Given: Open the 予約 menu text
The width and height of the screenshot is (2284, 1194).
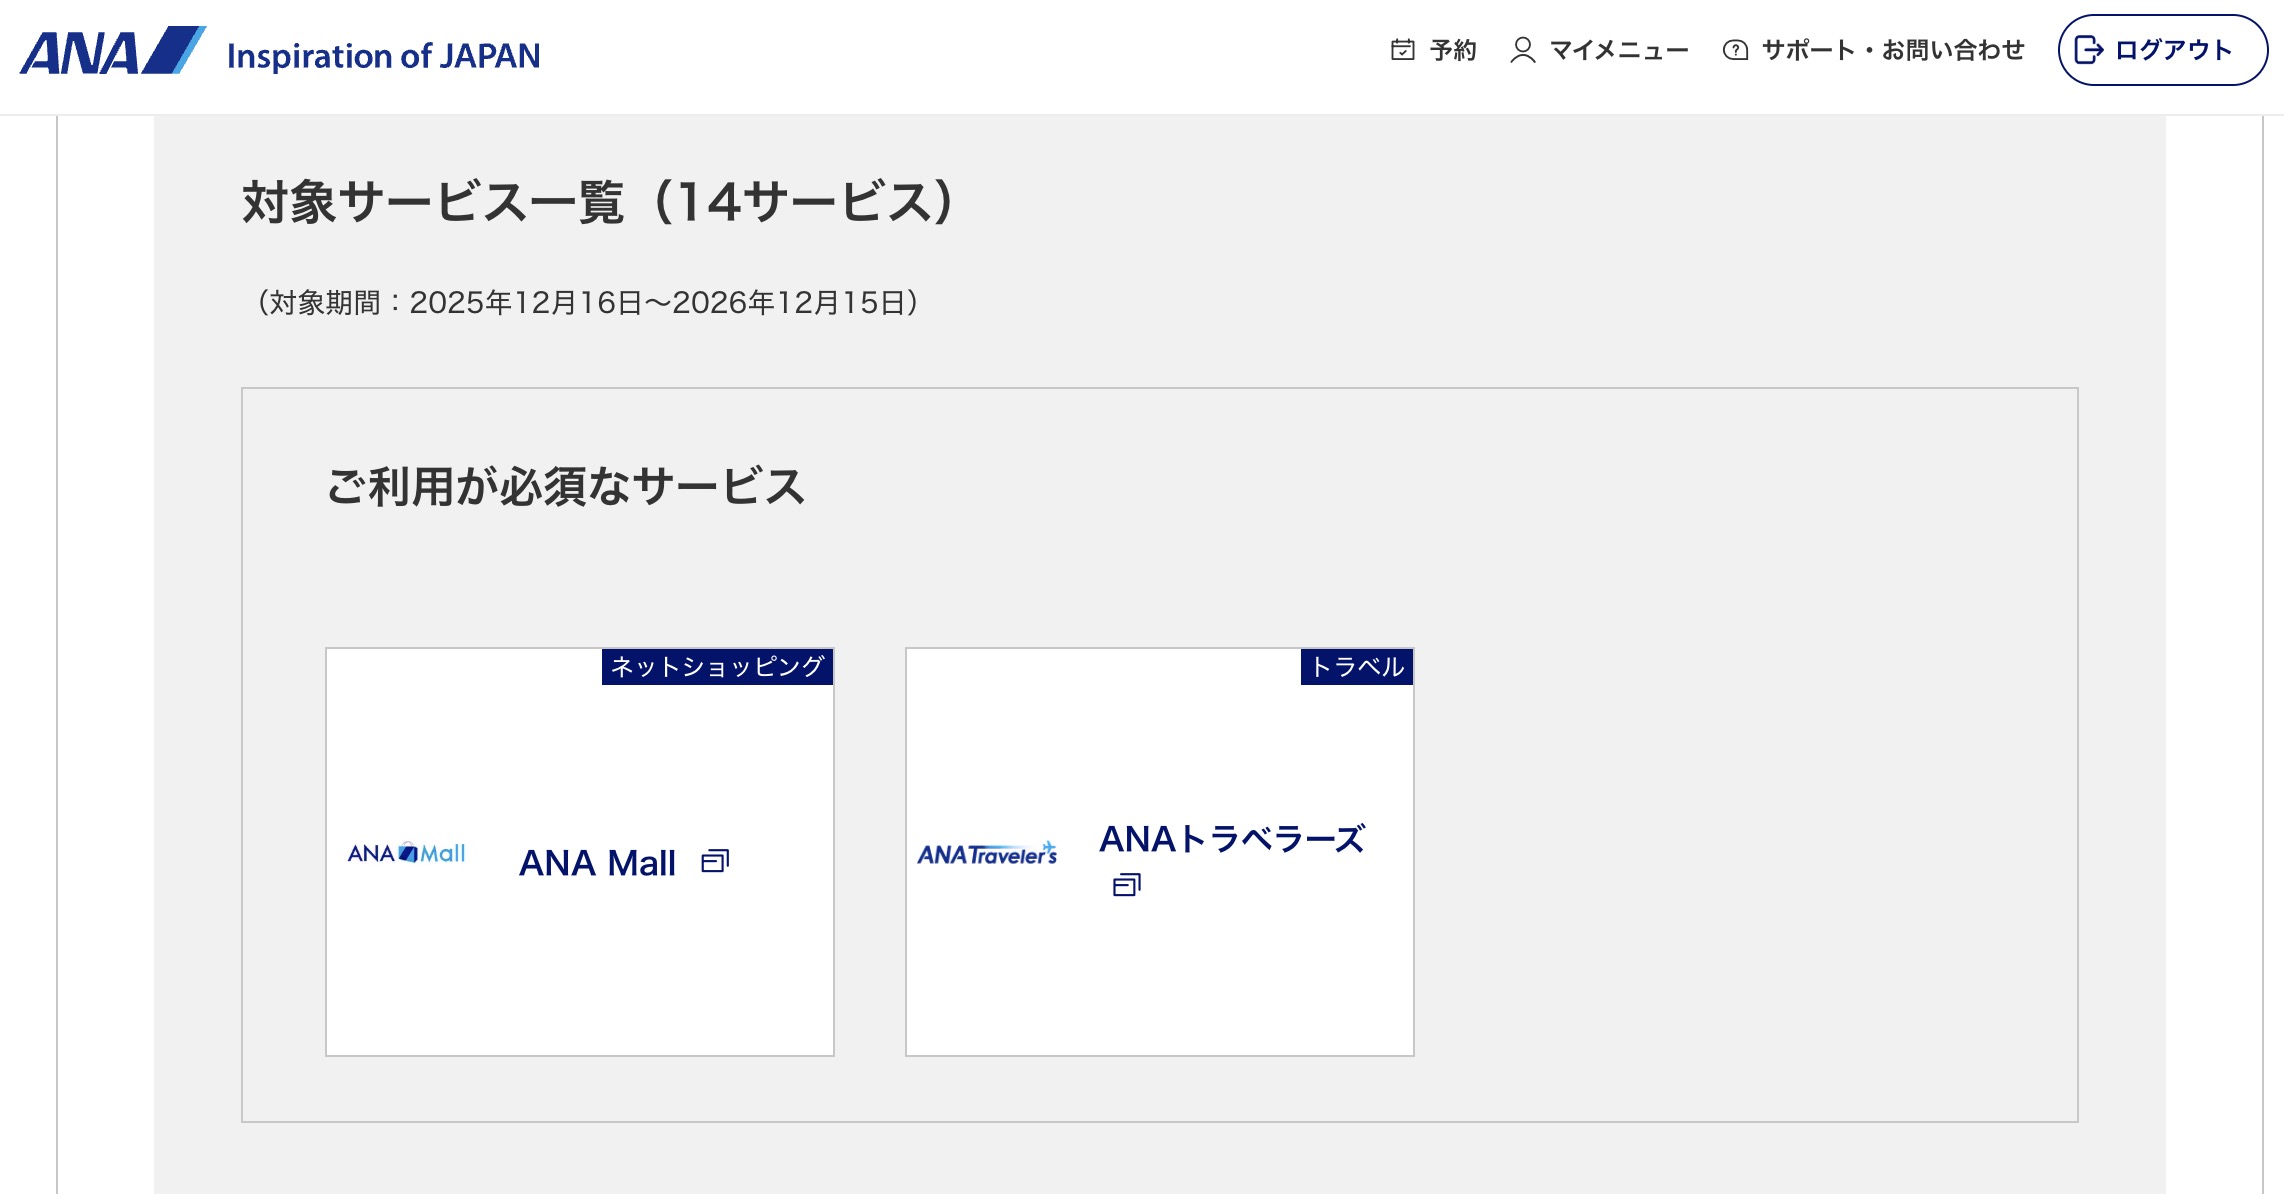Looking at the screenshot, I should click(x=1453, y=50).
